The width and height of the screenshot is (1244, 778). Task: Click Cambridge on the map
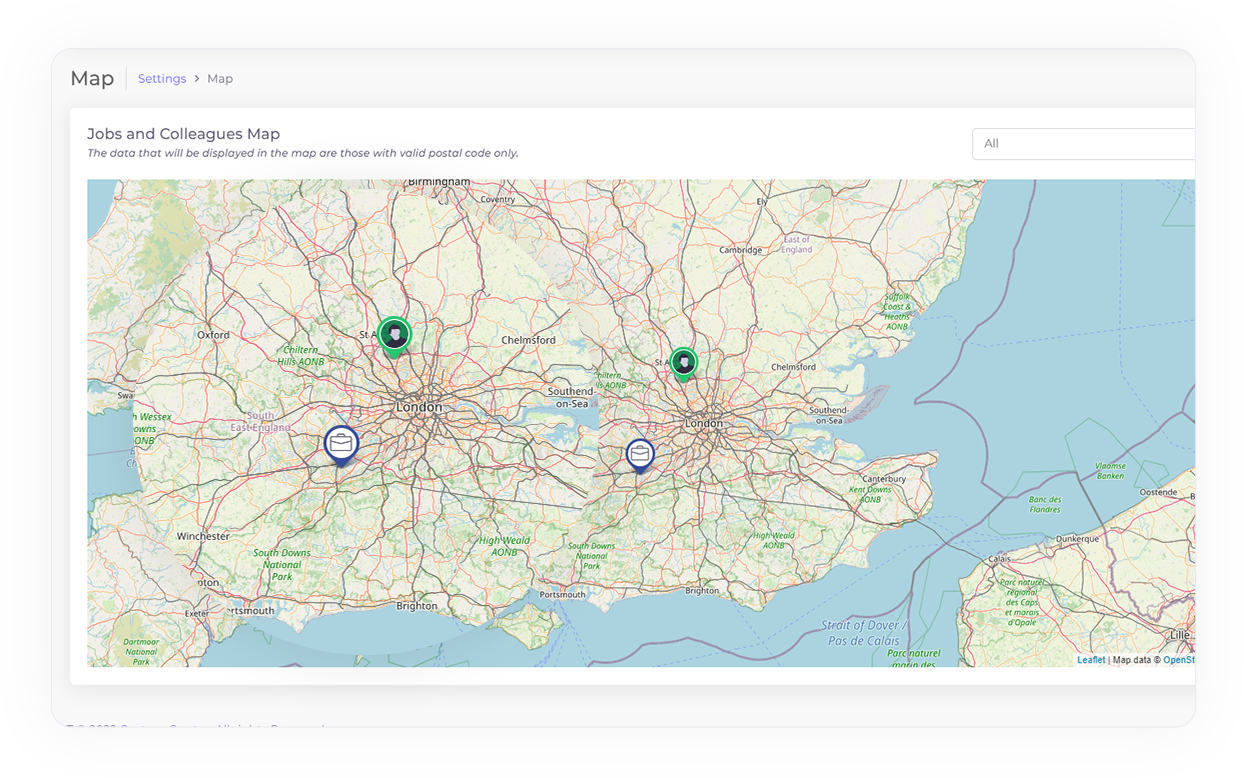[x=741, y=250]
